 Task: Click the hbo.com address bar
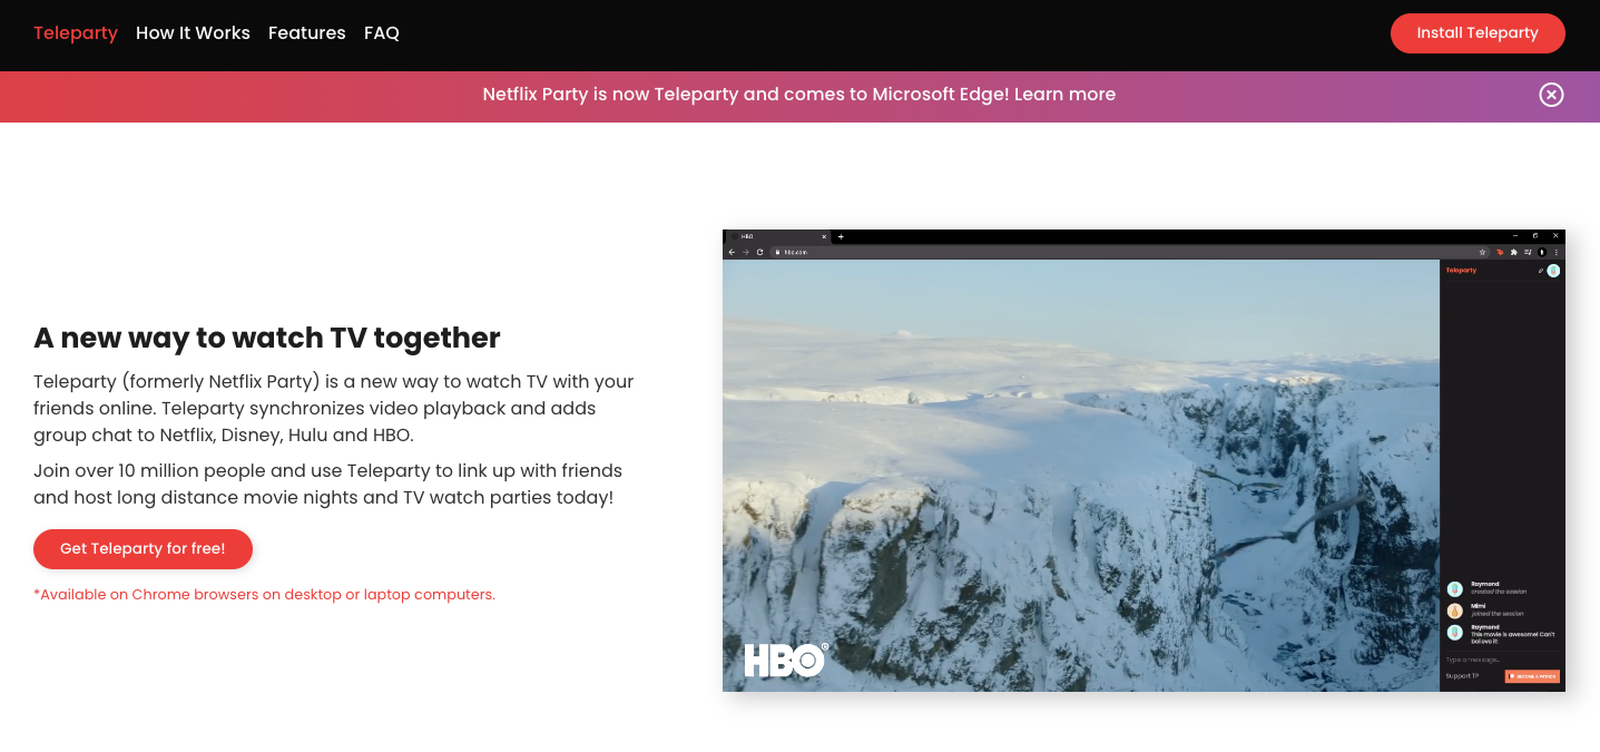(x=1130, y=252)
